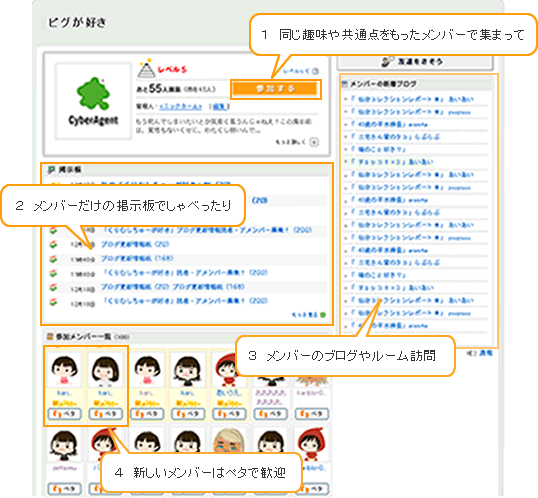Click the 編集 edit link in brackets
This screenshot has height=498, width=538.
point(220,107)
